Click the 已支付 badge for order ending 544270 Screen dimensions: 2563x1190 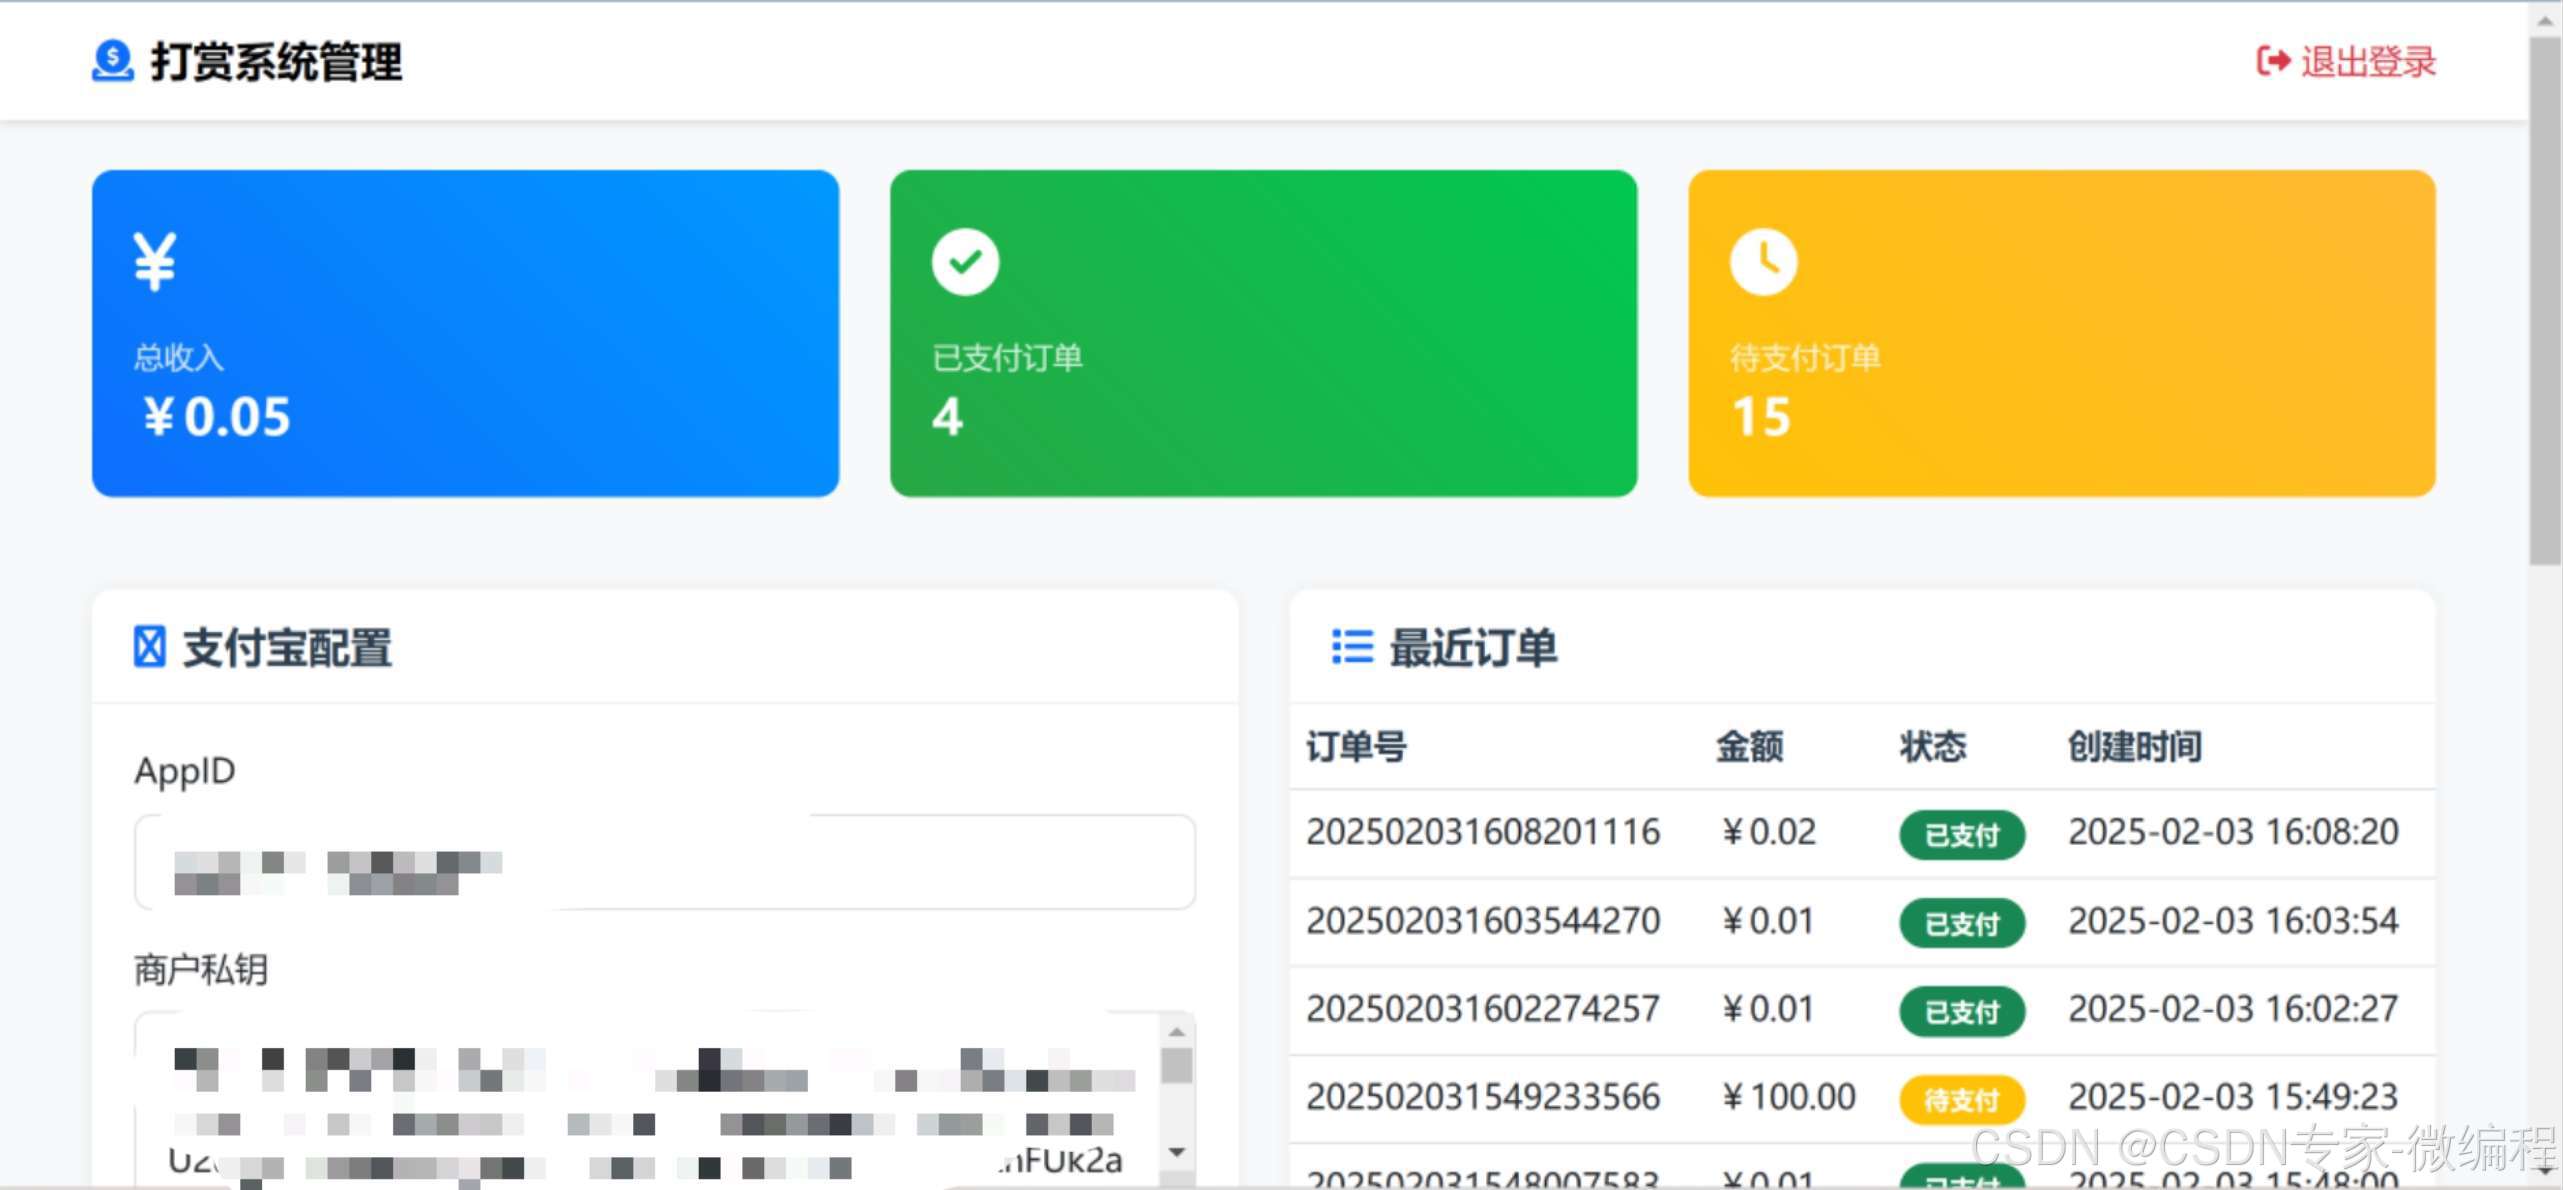click(x=1960, y=923)
